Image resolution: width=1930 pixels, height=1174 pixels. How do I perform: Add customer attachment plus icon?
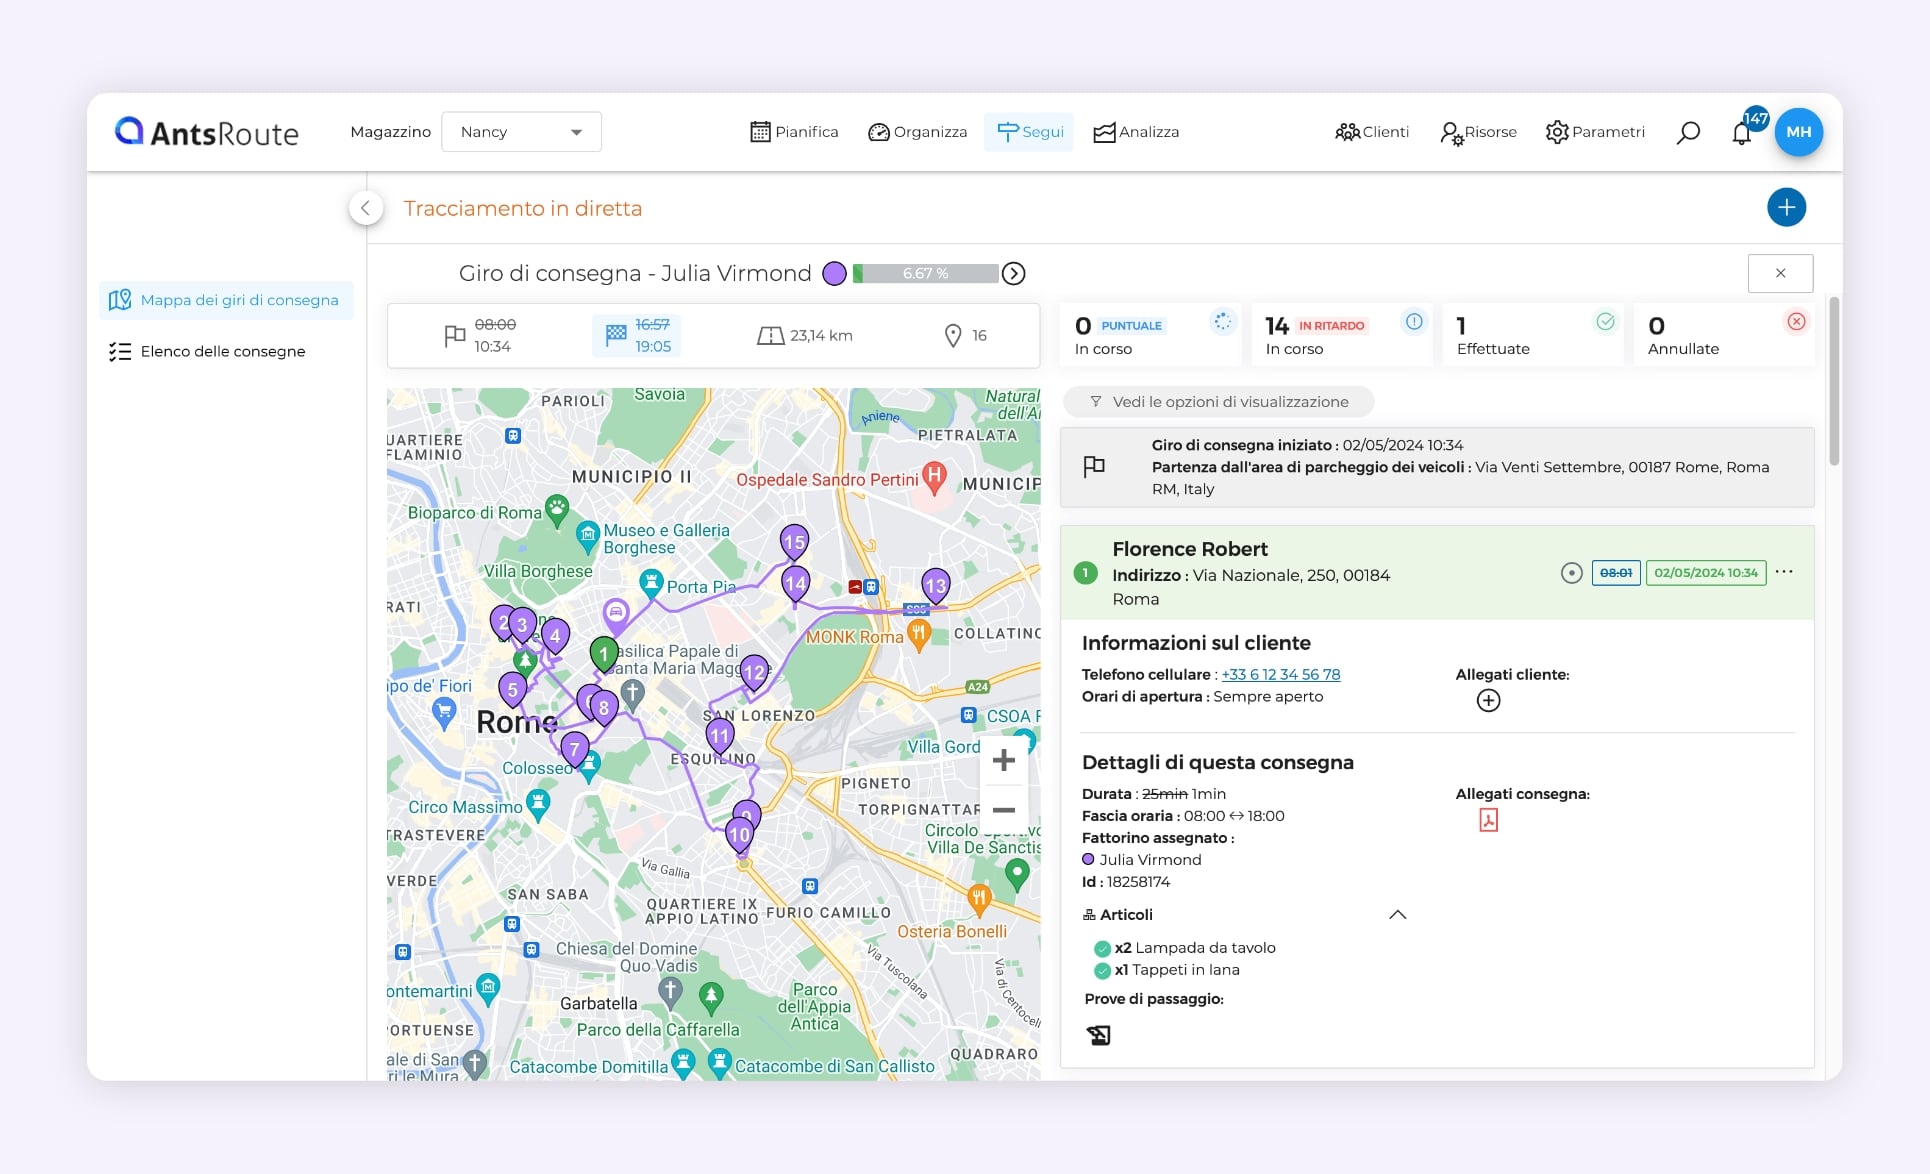(x=1488, y=701)
